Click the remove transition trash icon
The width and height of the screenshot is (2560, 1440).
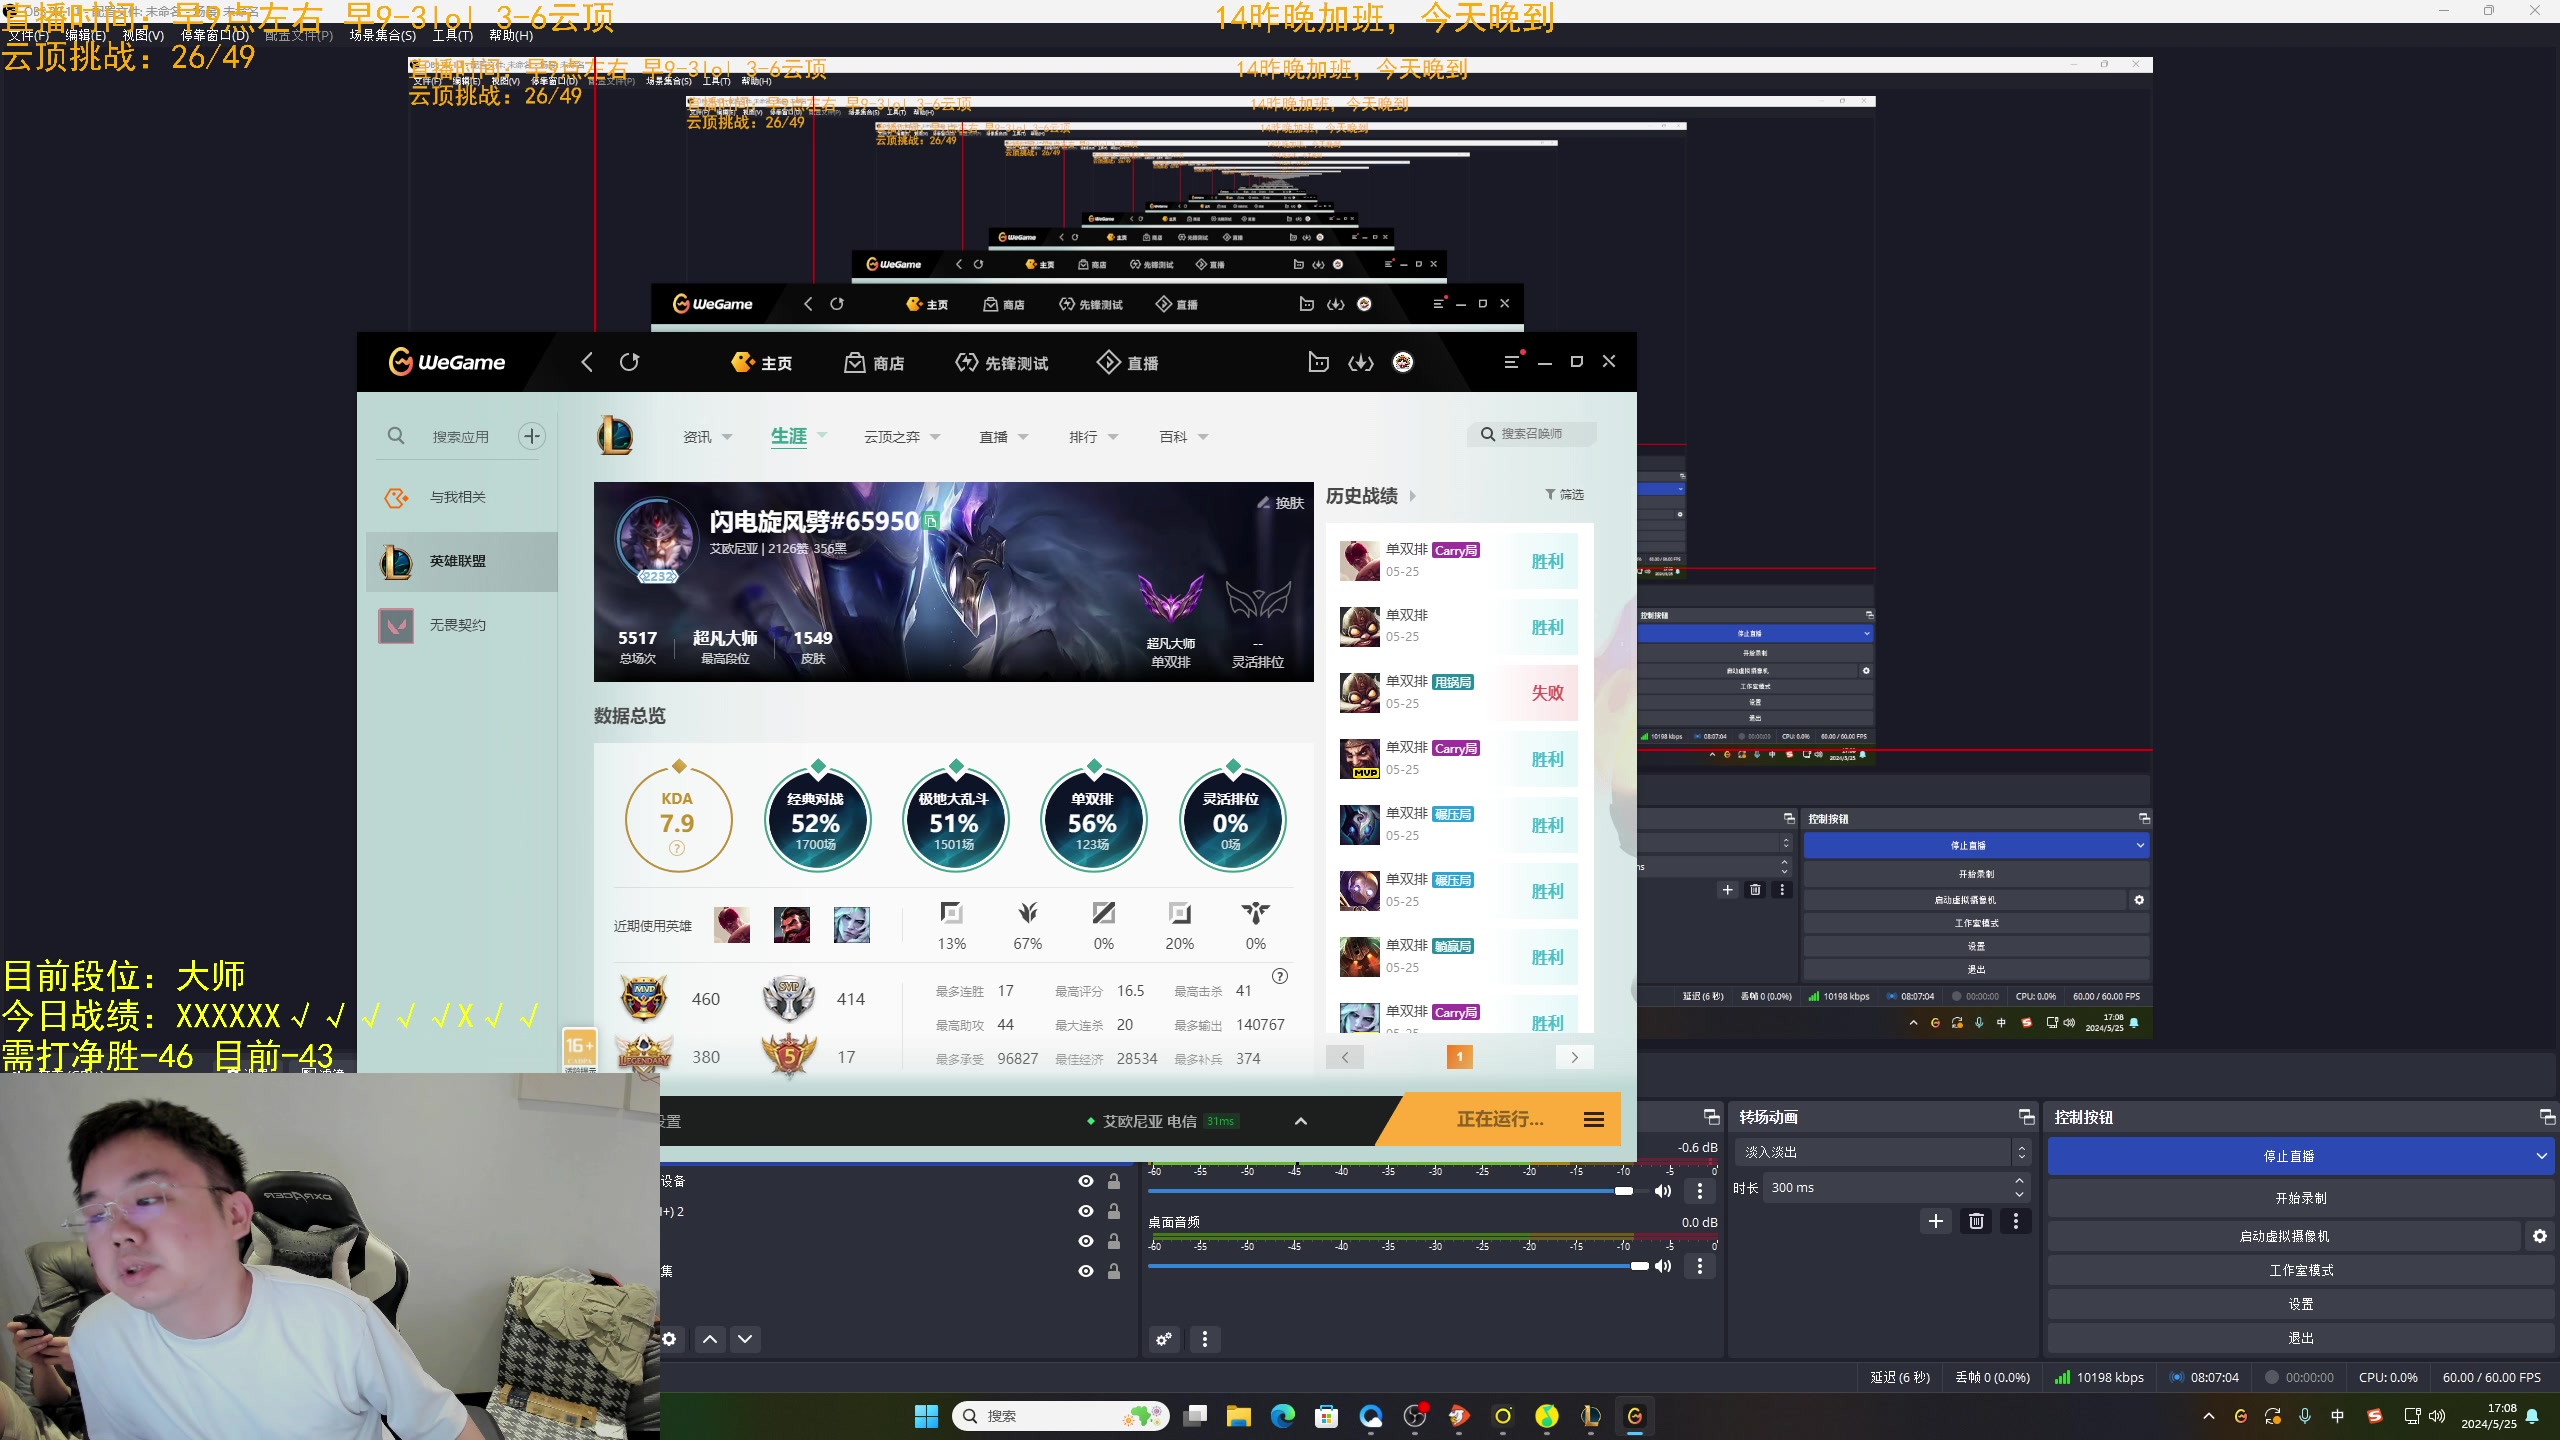[x=1976, y=1221]
